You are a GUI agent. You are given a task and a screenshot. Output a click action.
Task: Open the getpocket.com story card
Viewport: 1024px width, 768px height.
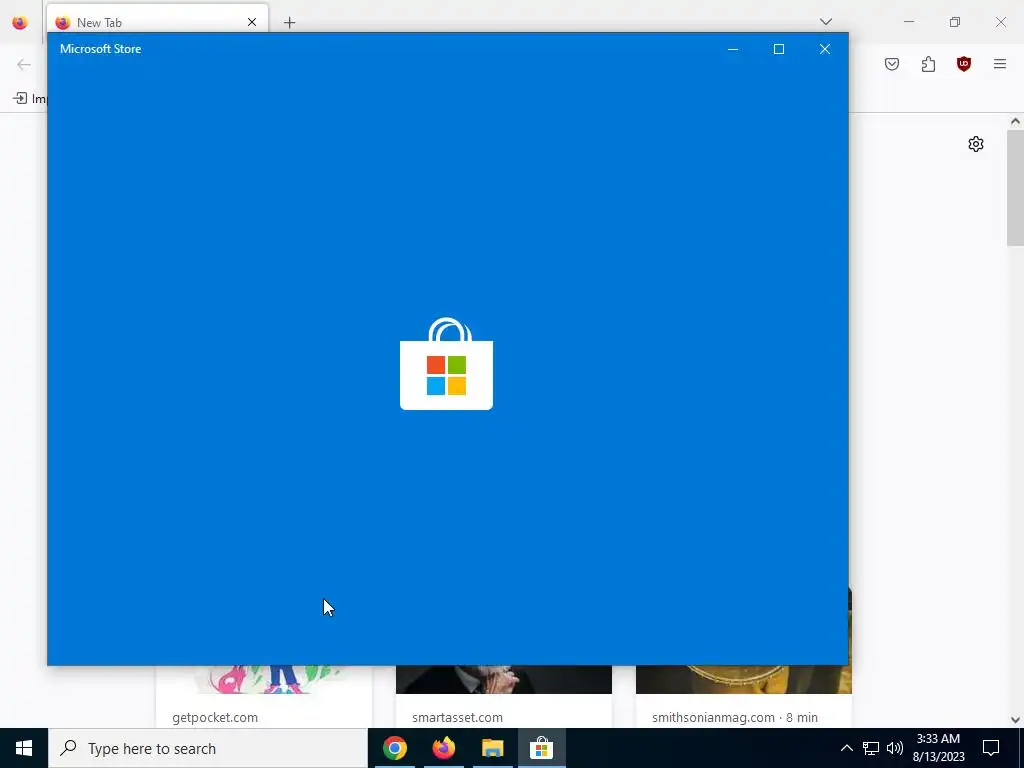coord(264,696)
